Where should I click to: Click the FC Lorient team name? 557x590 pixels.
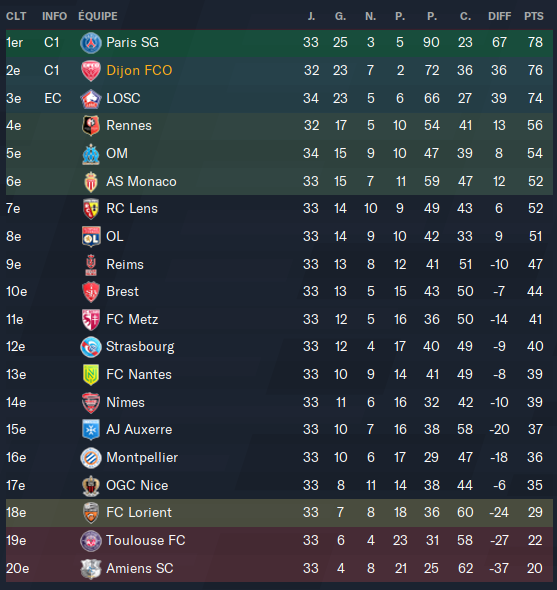tap(139, 512)
